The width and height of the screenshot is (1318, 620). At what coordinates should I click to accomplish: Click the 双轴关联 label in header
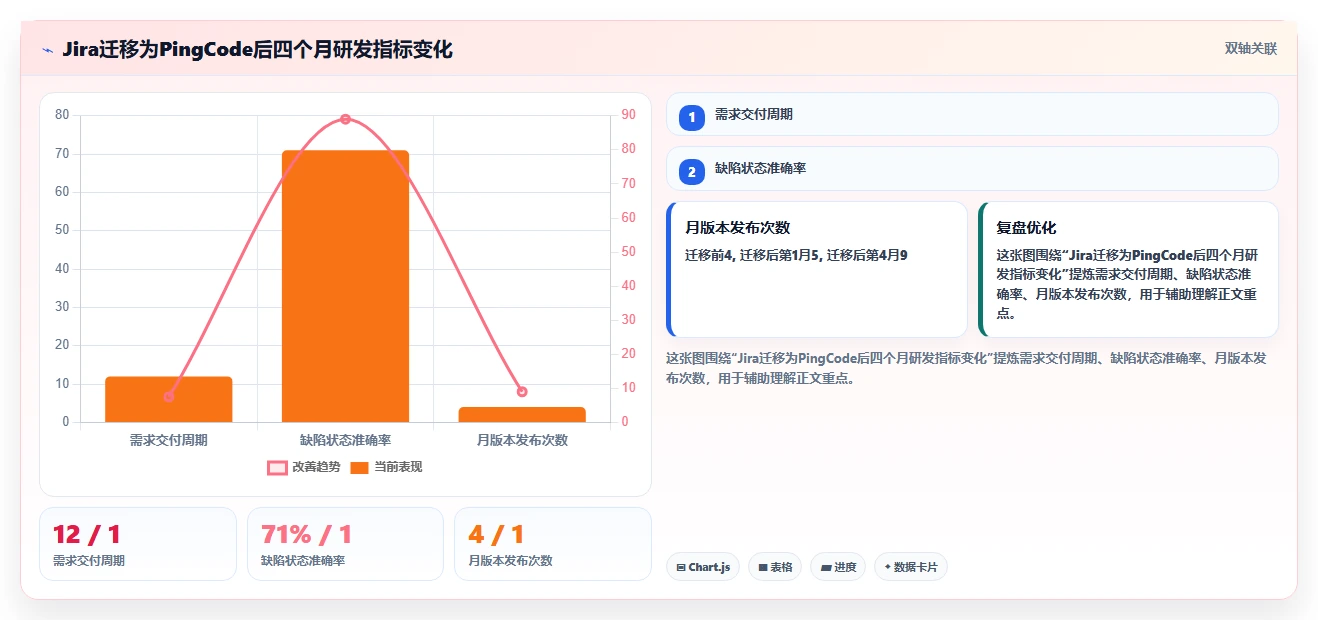coord(1251,49)
